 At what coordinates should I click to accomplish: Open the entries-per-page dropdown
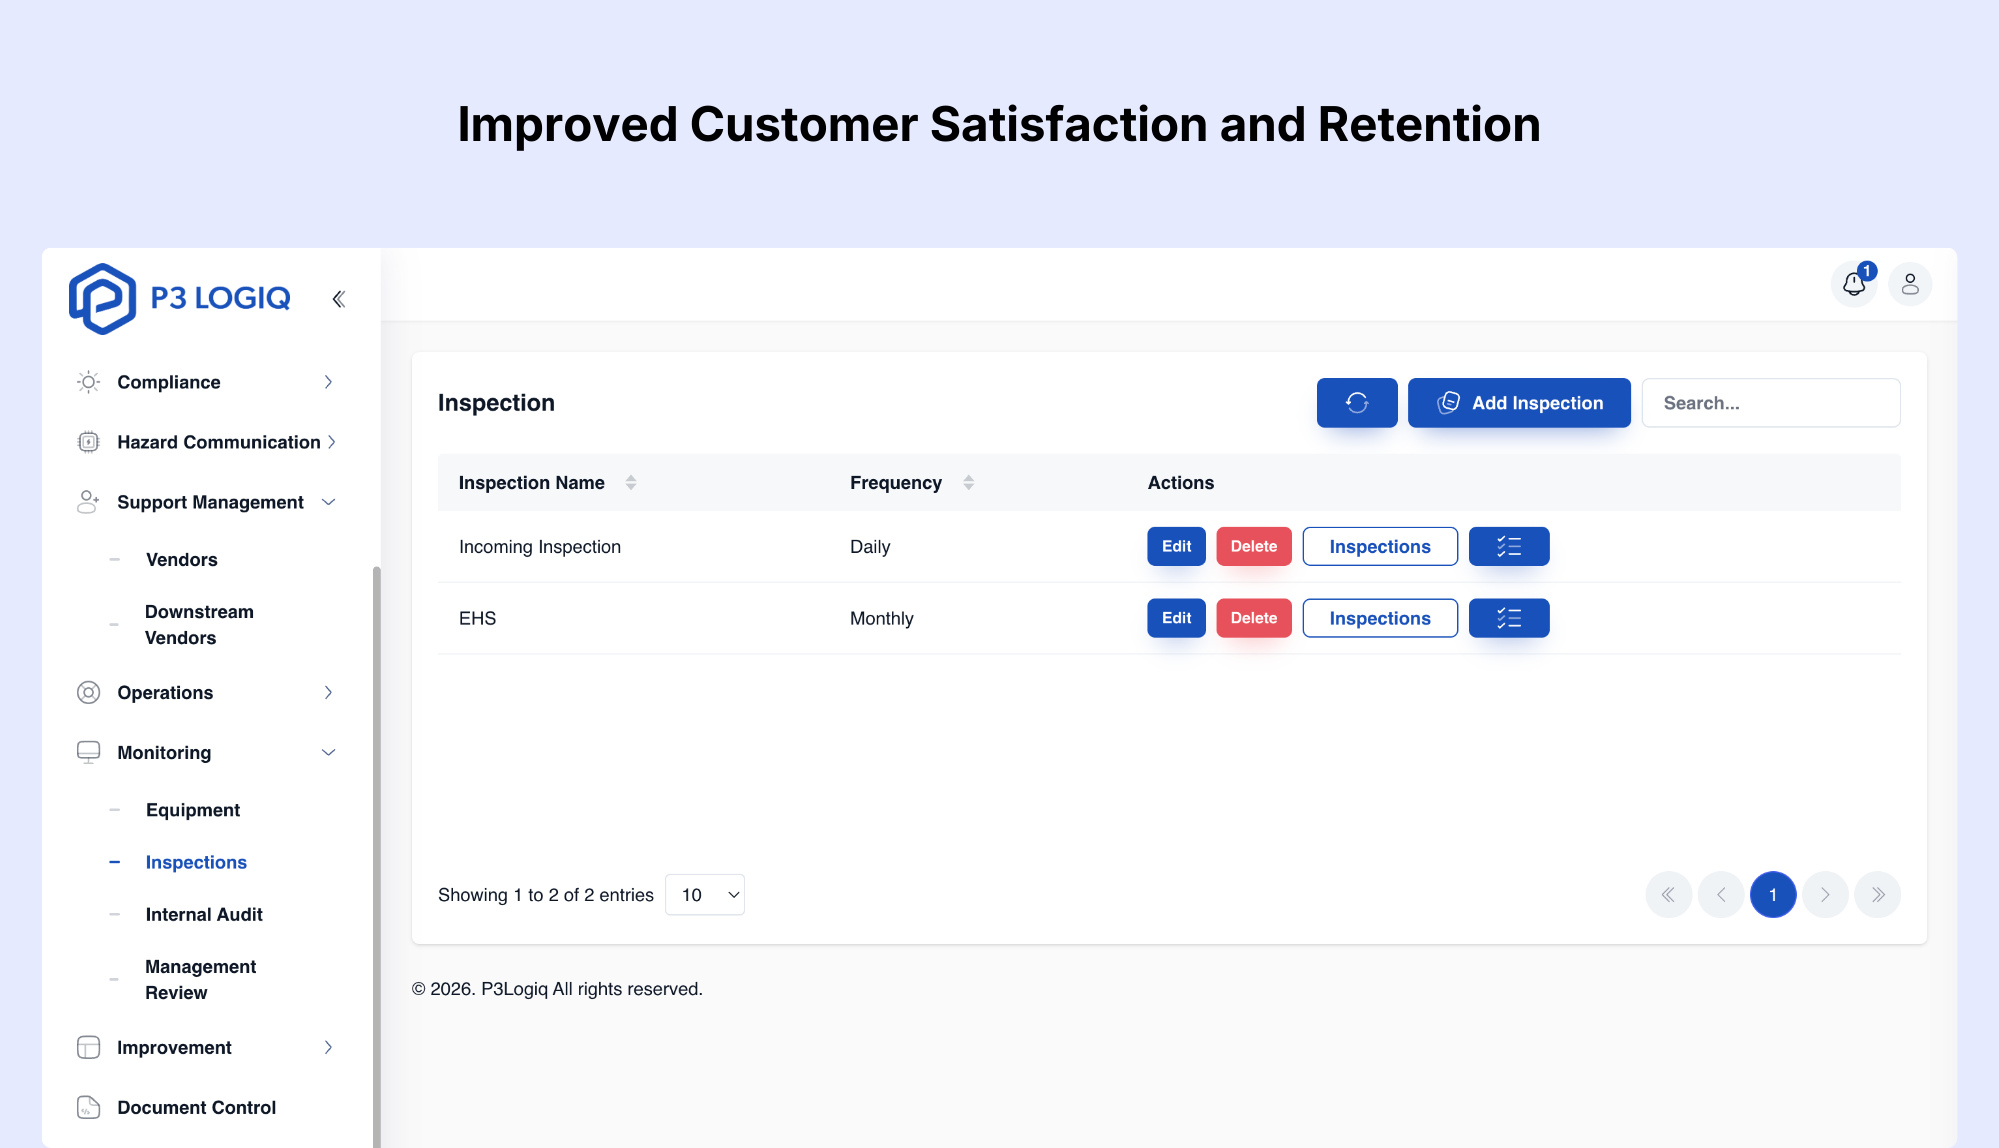point(705,895)
